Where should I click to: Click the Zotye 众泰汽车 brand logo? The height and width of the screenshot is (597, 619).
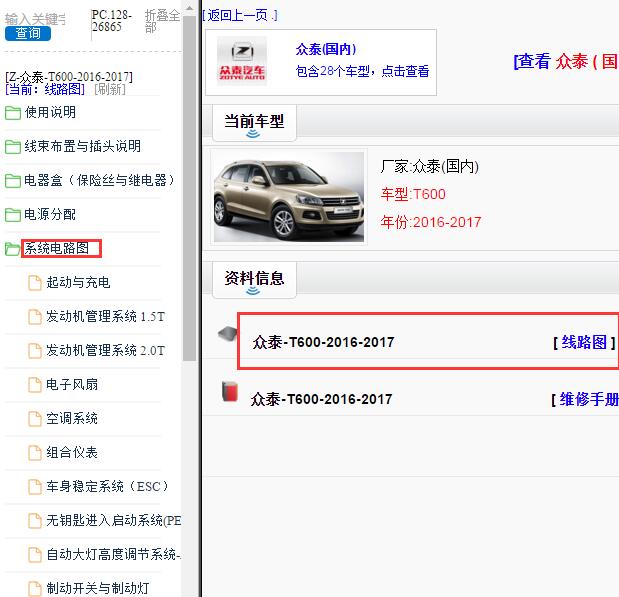point(242,61)
